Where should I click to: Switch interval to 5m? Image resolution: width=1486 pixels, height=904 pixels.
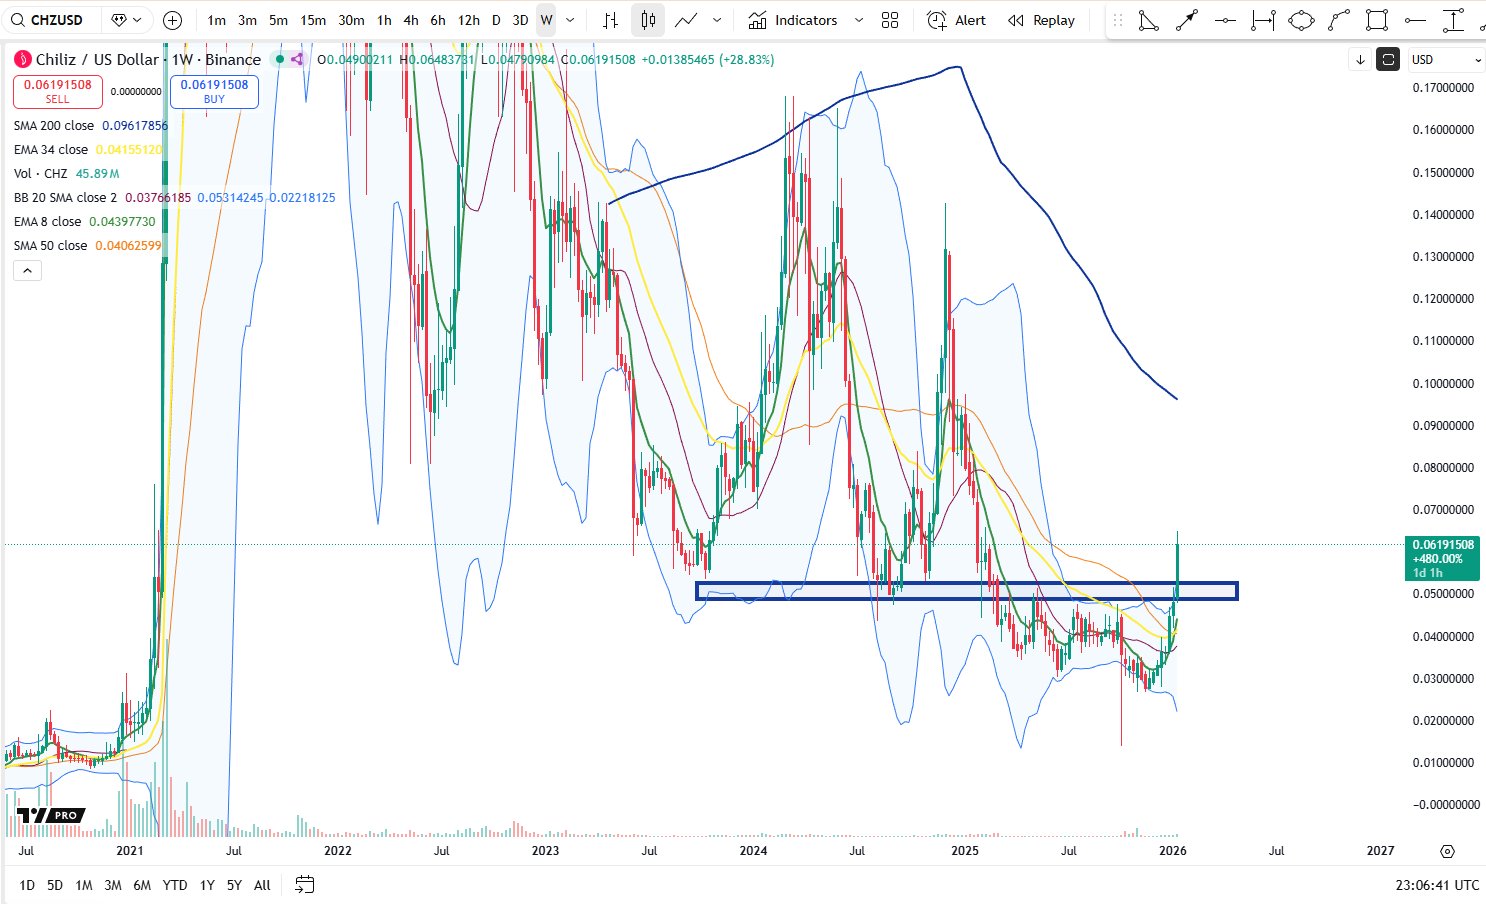coord(278,20)
